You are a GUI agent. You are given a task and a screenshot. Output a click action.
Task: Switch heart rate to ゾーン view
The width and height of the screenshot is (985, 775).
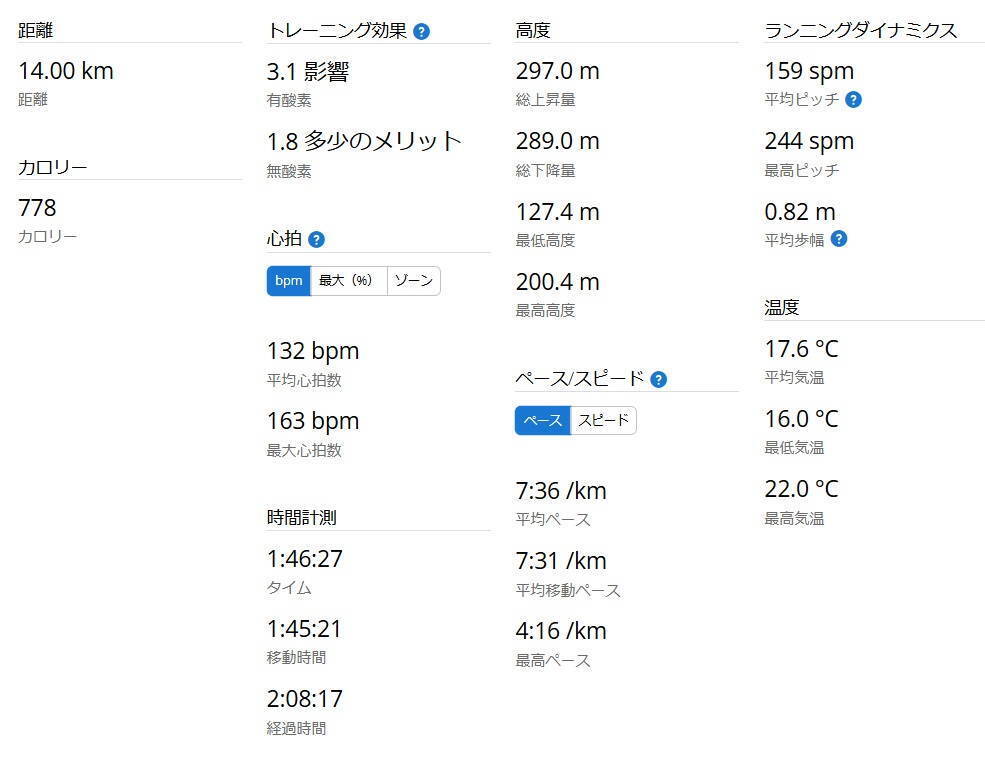414,281
